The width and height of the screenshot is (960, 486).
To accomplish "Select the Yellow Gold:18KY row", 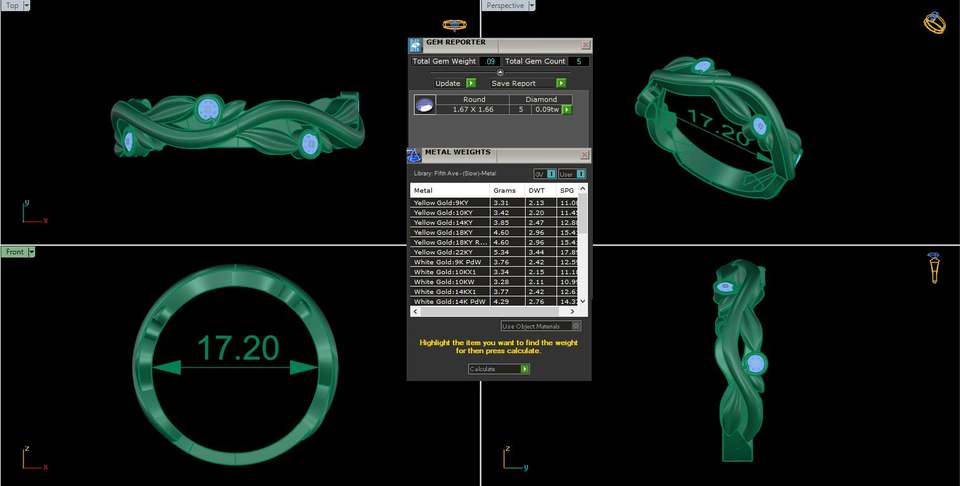I will [494, 232].
